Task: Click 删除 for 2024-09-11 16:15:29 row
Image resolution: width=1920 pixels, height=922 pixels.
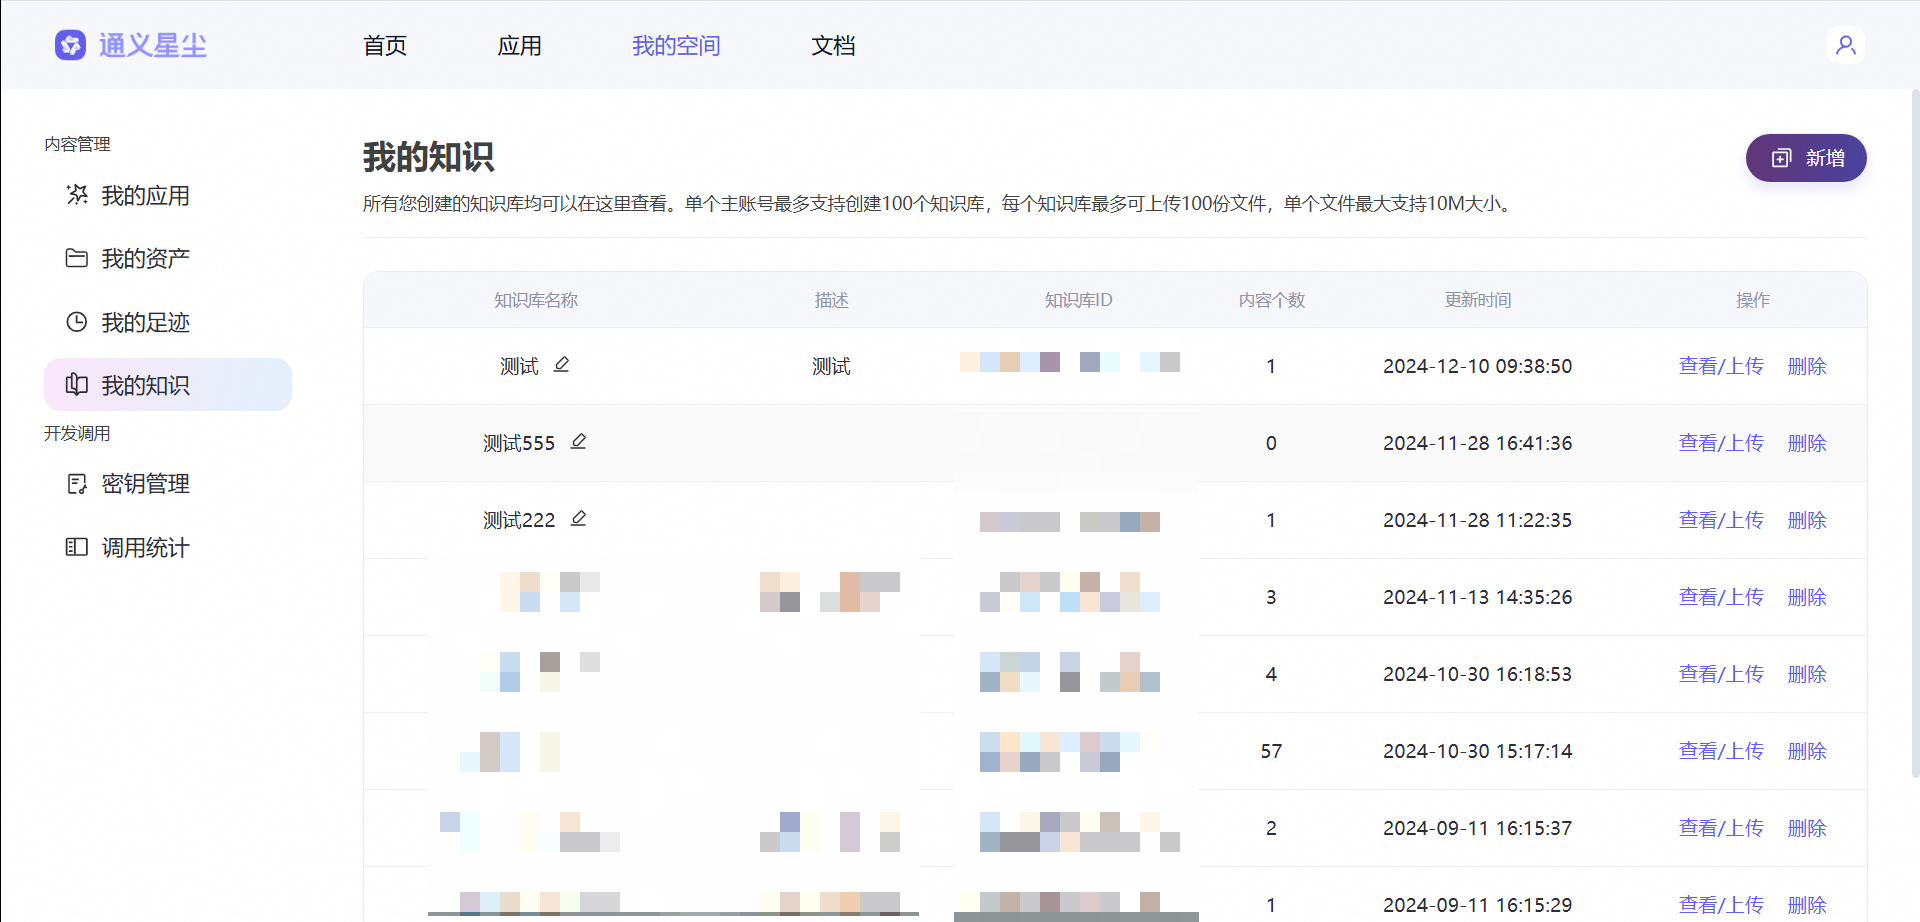Action: point(1807,905)
